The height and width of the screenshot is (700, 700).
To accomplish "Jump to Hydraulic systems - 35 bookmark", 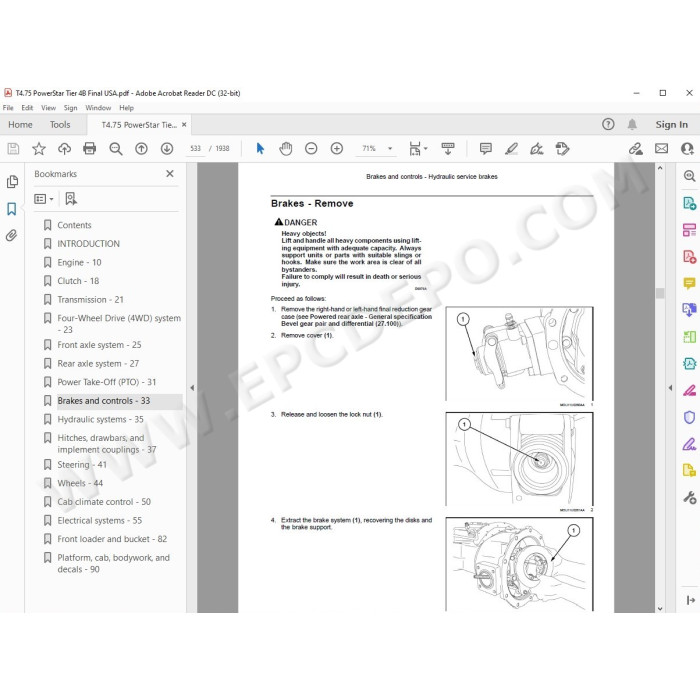I will click(x=100, y=420).
